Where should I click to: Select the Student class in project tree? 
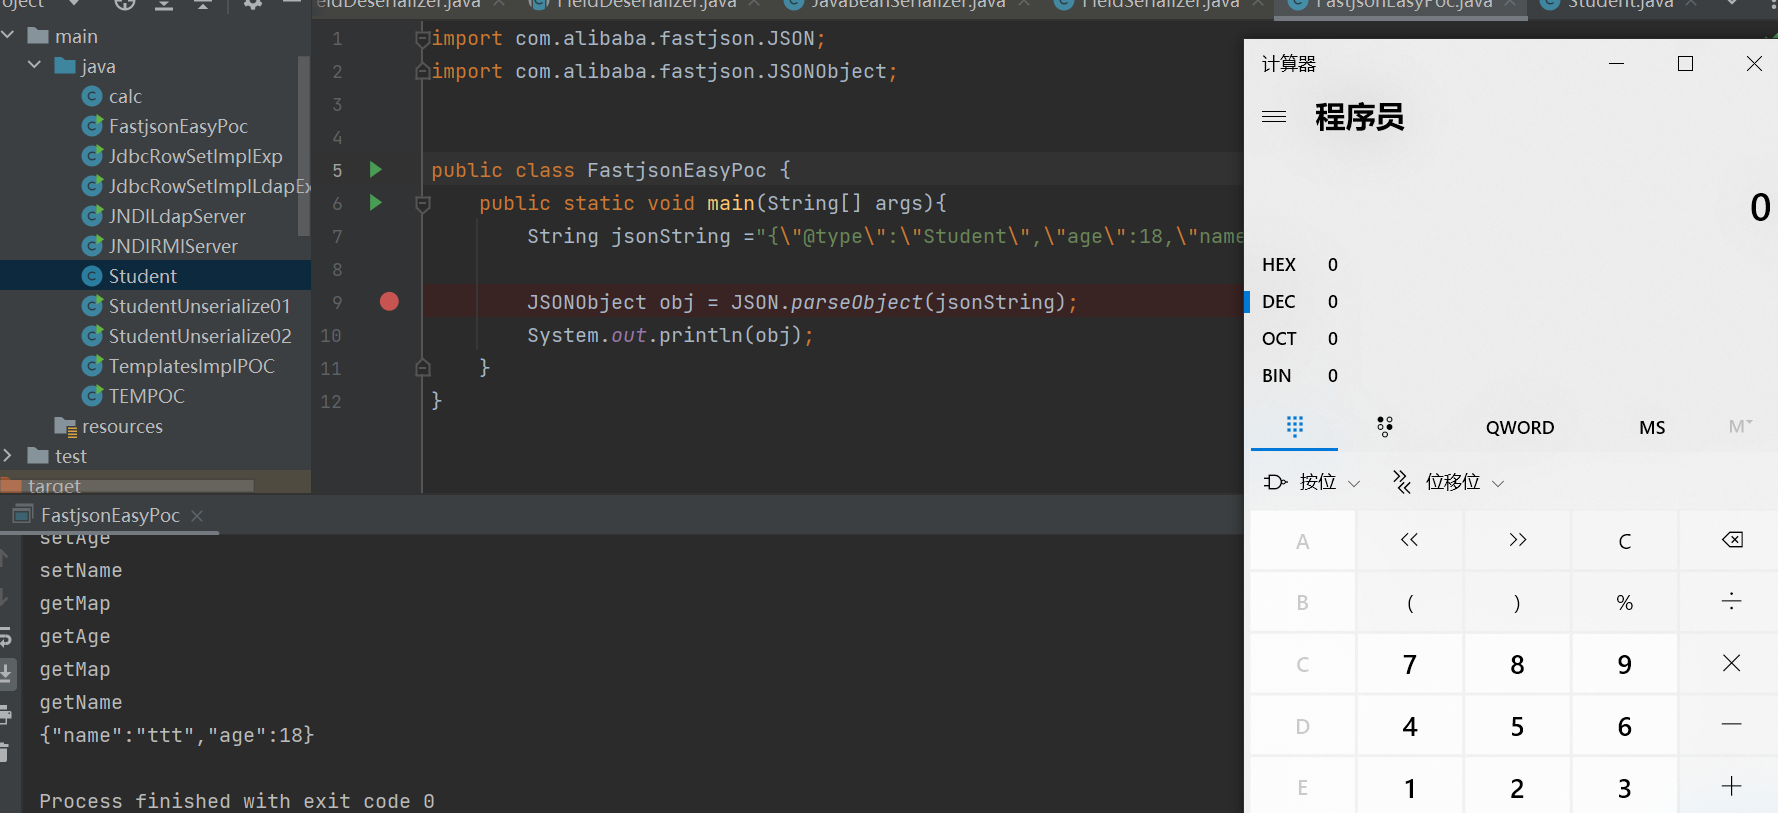pos(142,276)
